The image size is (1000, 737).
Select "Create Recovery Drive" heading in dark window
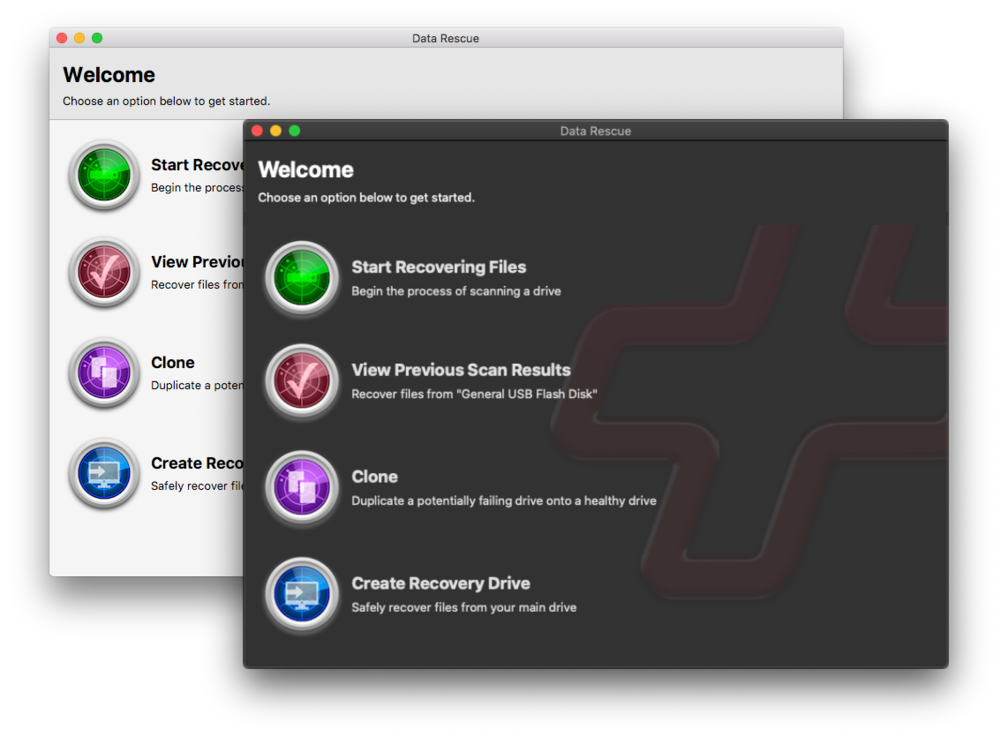441,583
